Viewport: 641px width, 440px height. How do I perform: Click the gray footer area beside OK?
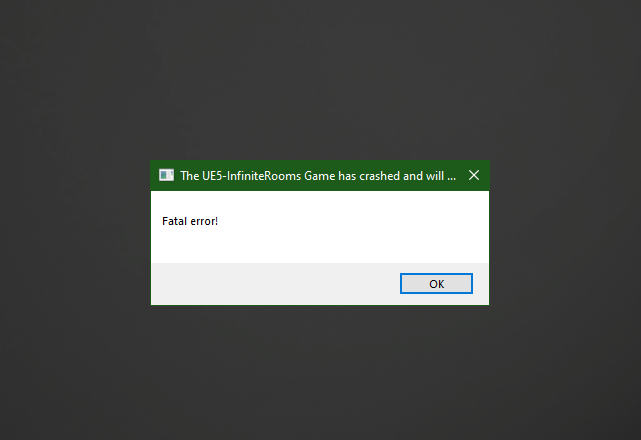274,283
